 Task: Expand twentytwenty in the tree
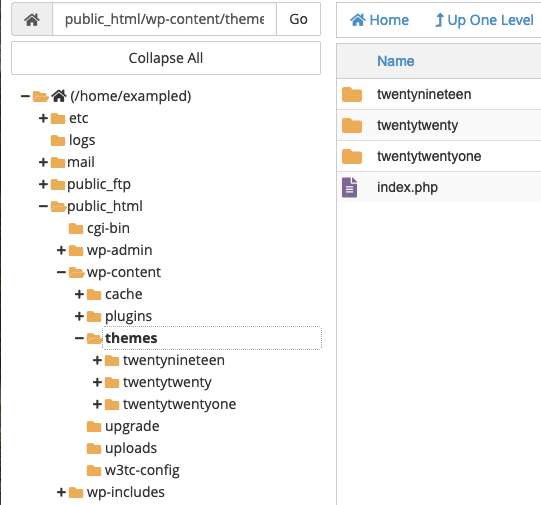tap(97, 382)
